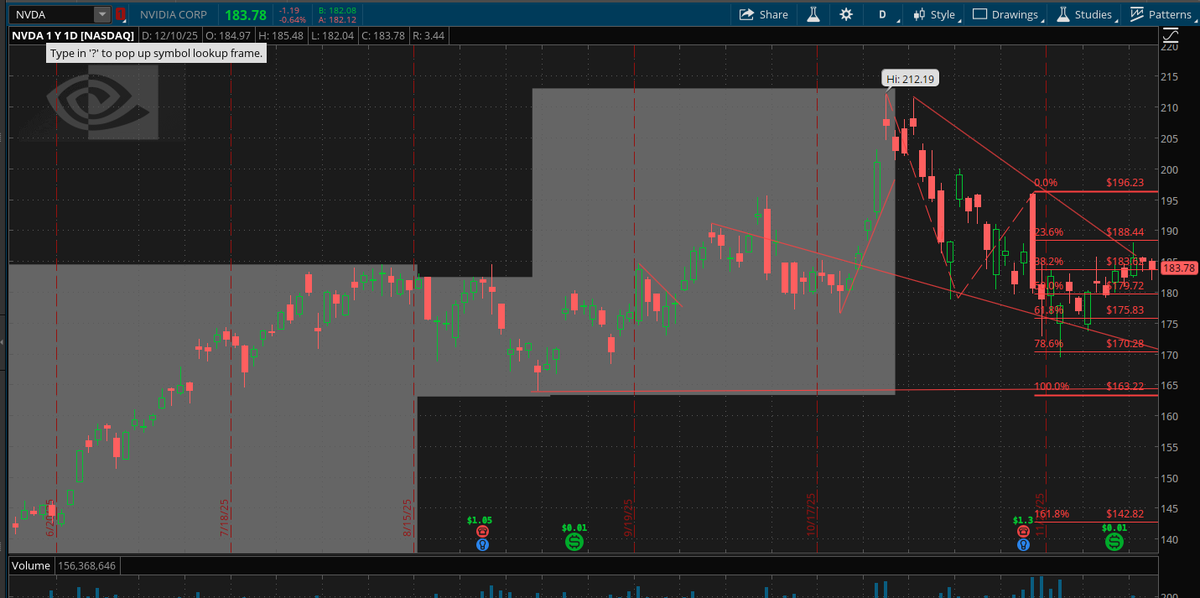The width and height of the screenshot is (1200, 598).
Task: Open the D aggregation period menu
Action: click(882, 14)
